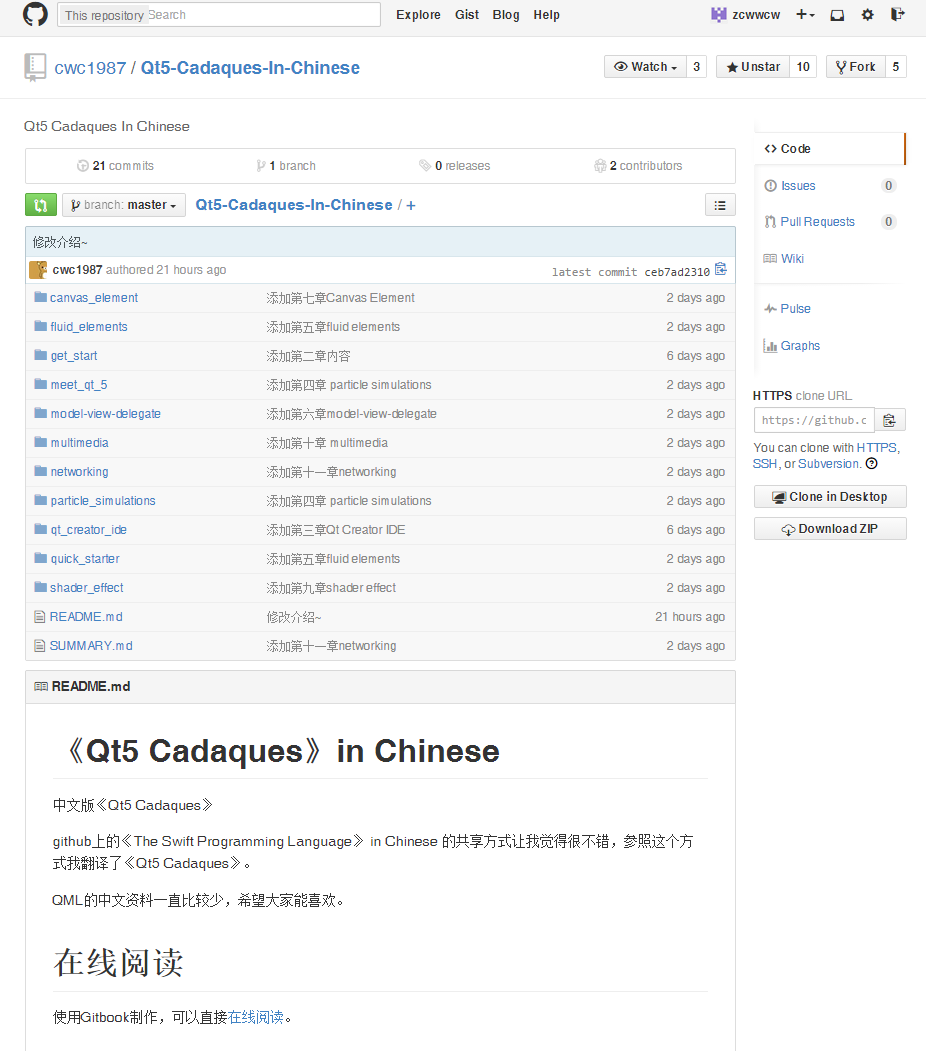The width and height of the screenshot is (926, 1051).
Task: Toggle the file list view icon
Action: (720, 205)
